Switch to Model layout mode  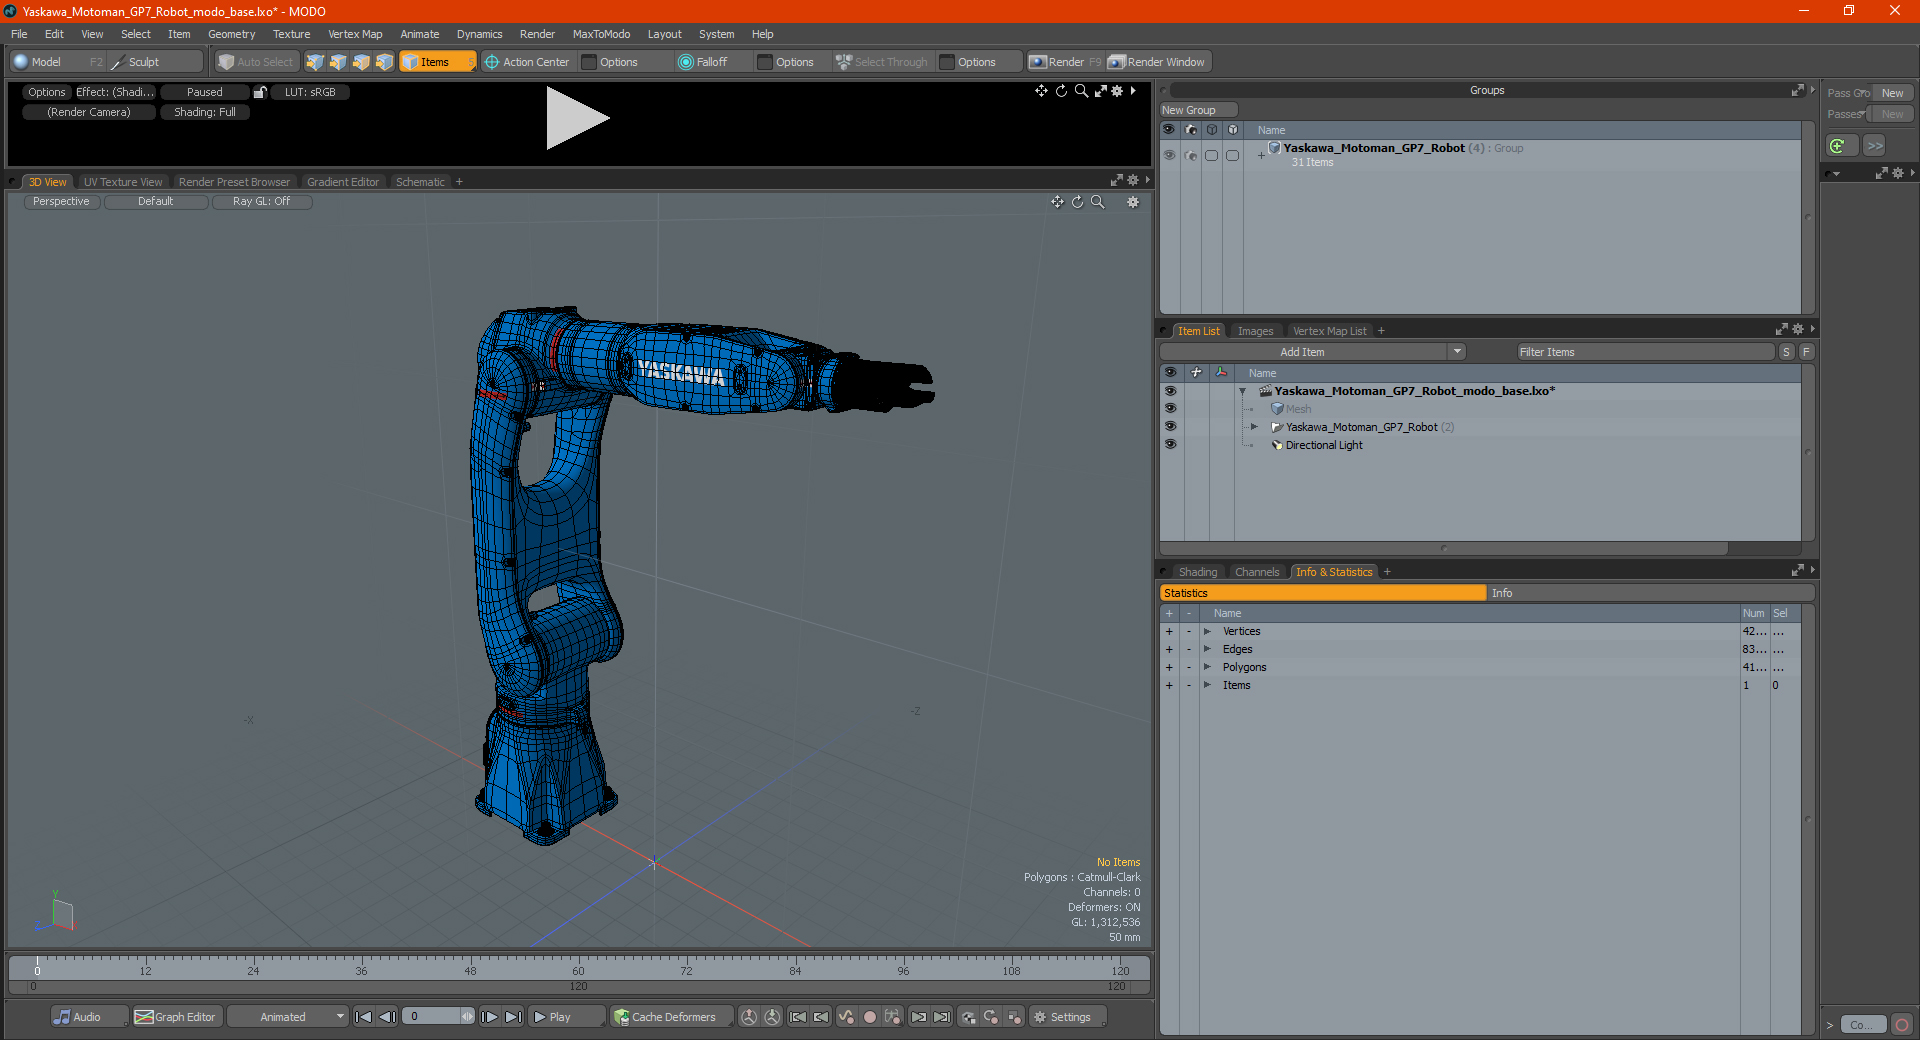46,62
